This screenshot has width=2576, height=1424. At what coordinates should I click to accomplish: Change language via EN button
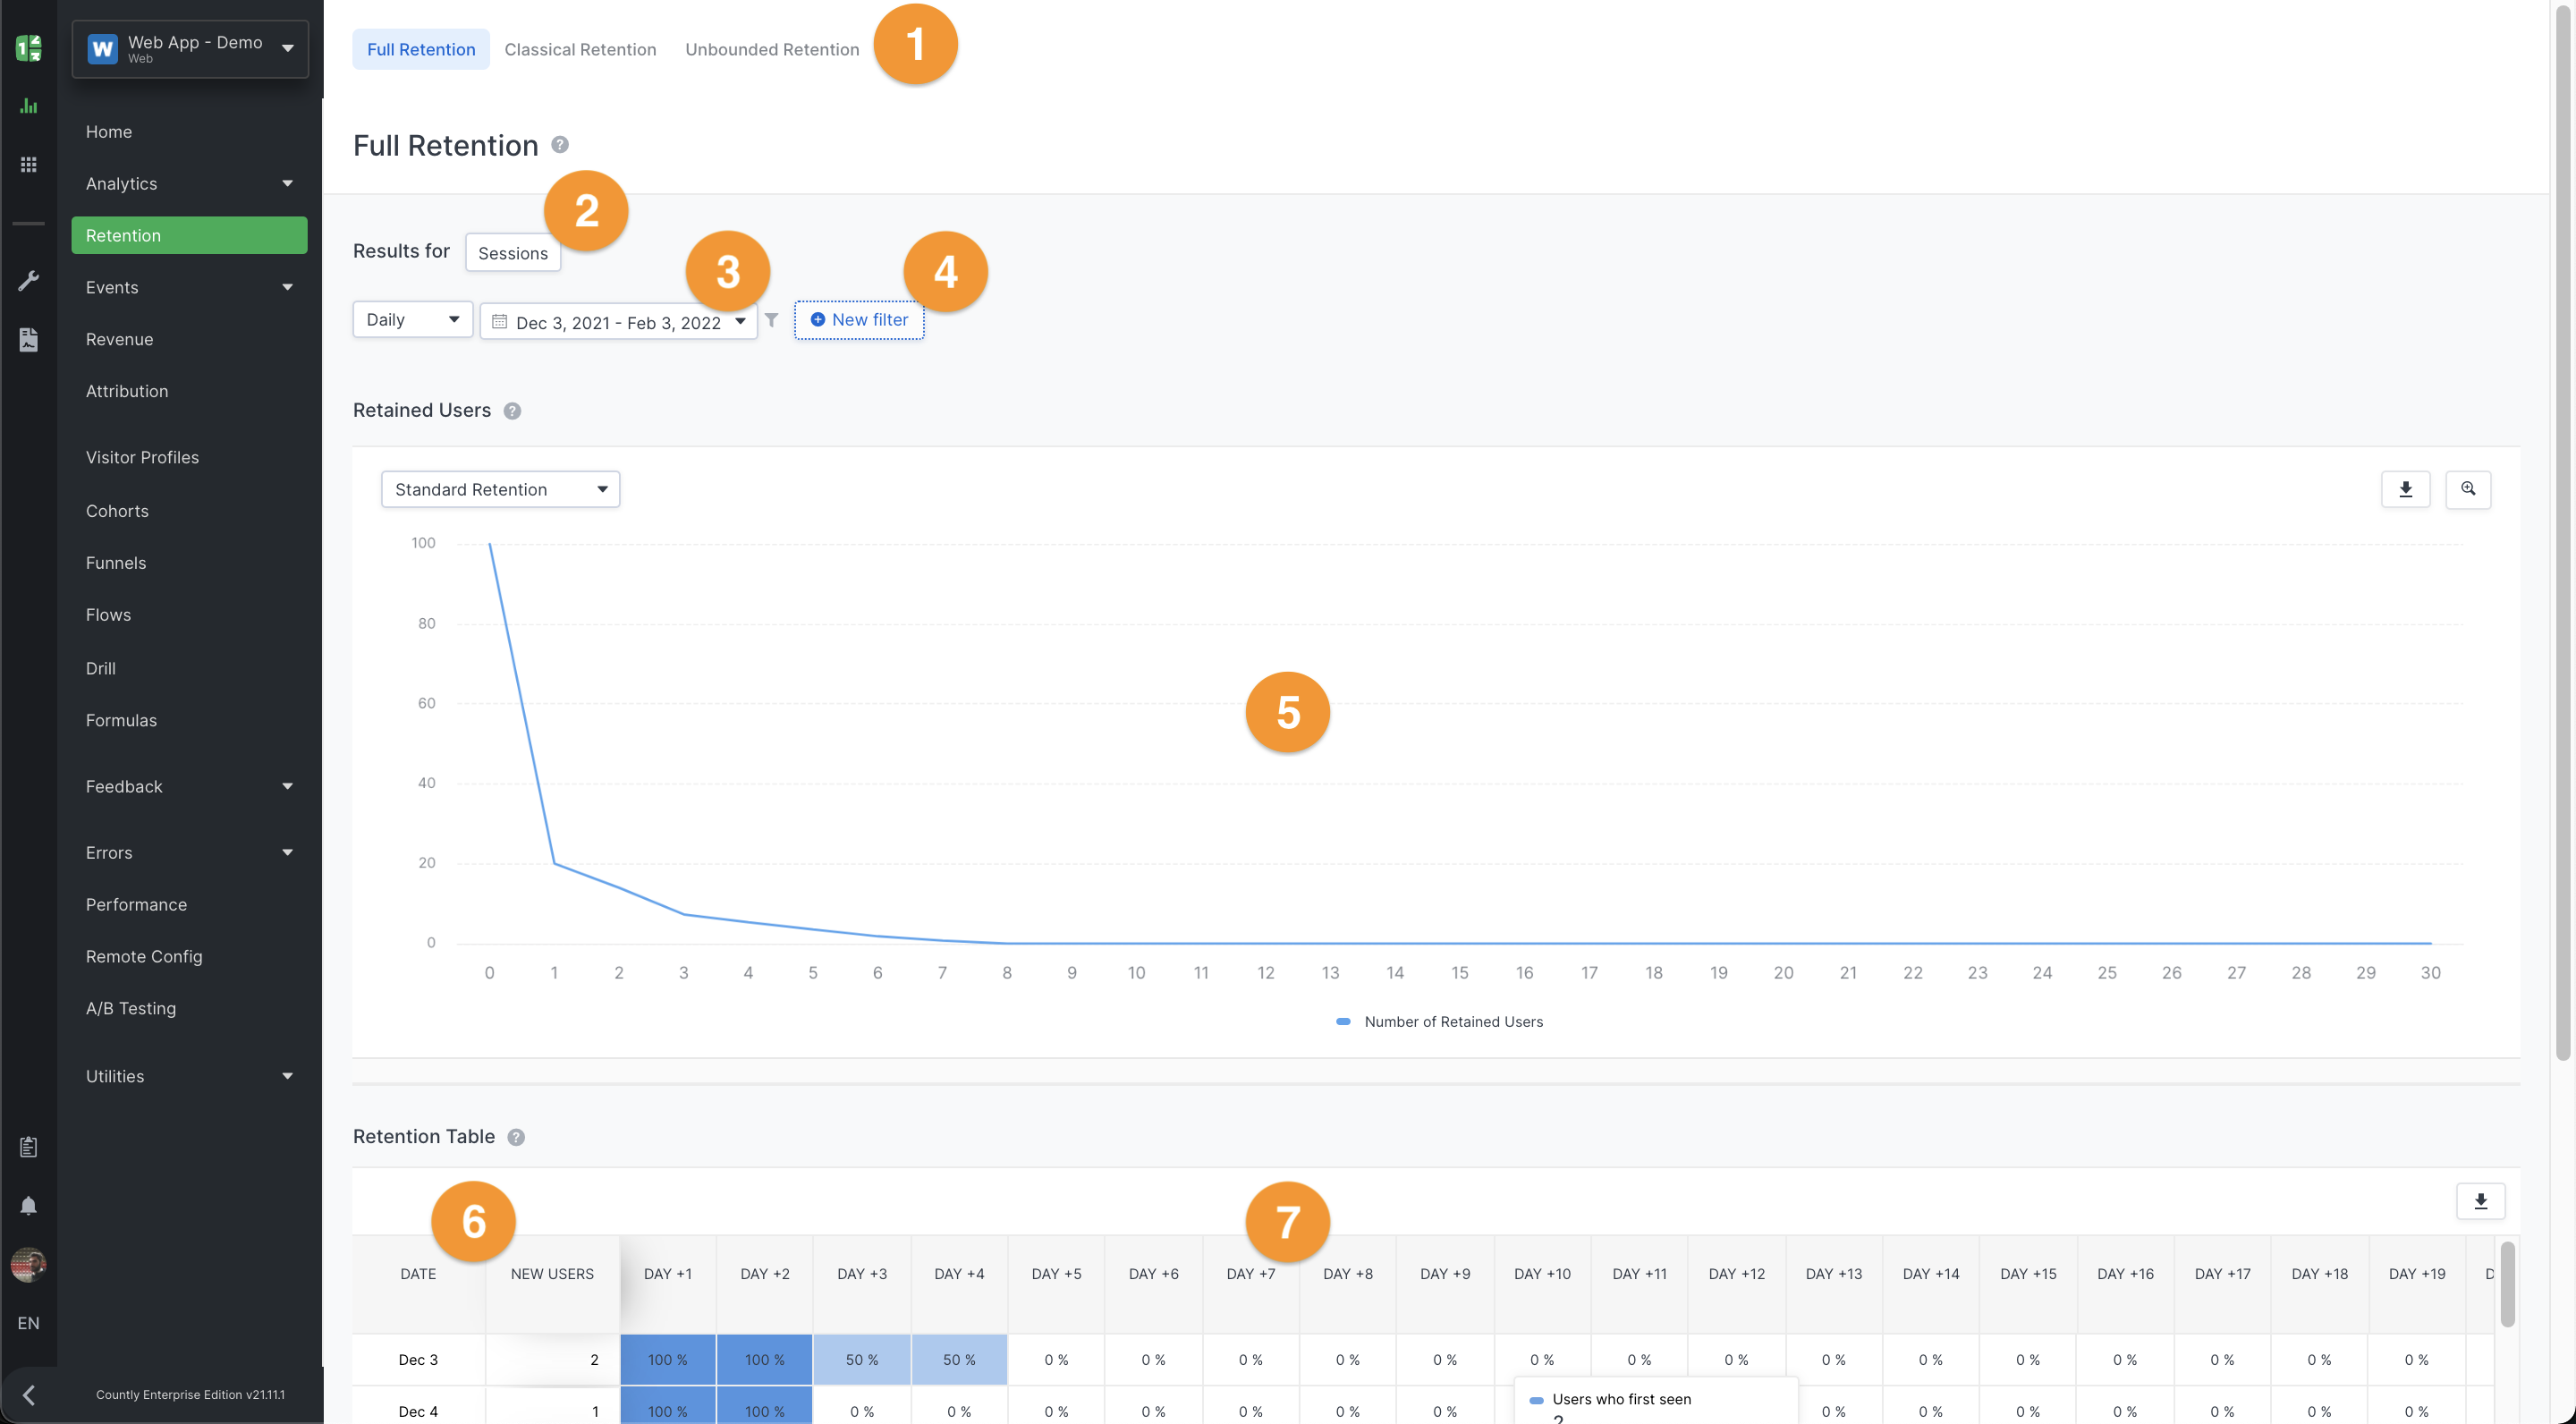[28, 1324]
